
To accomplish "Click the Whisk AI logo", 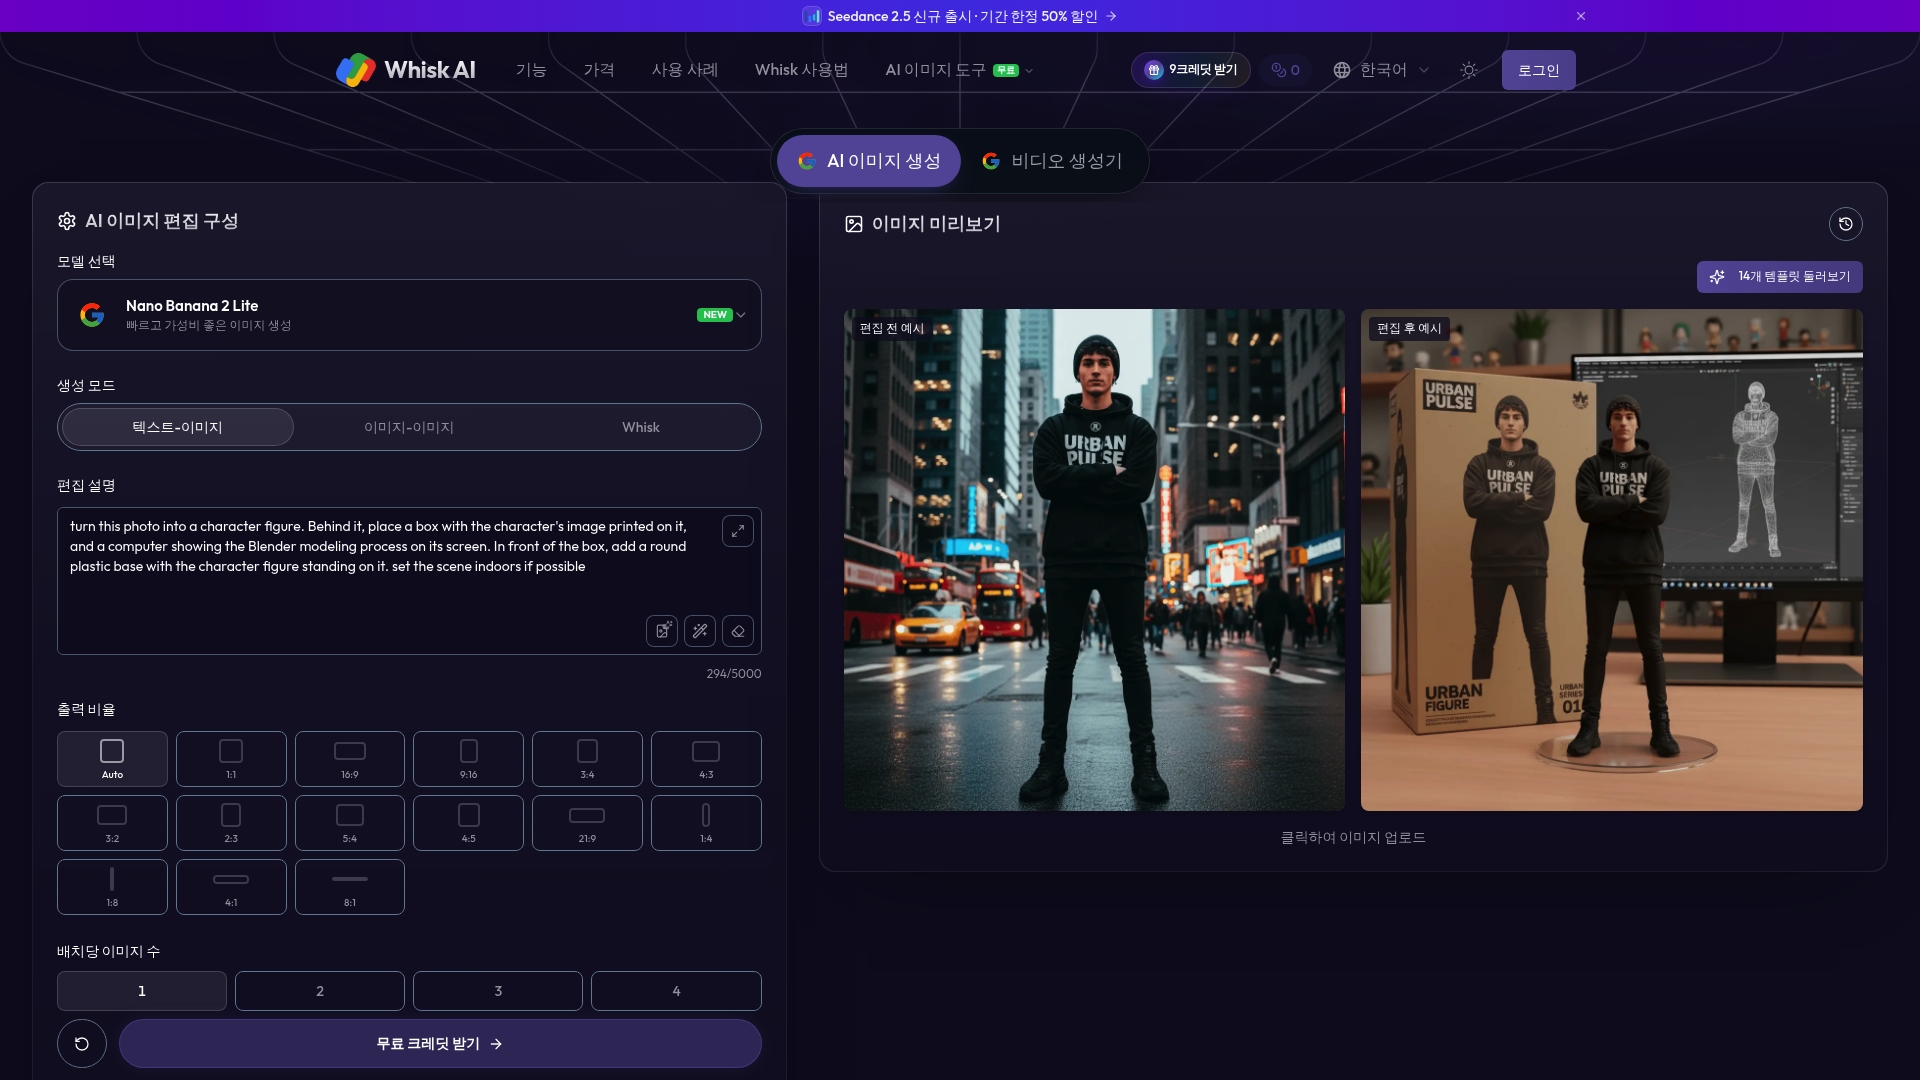I will pos(406,70).
